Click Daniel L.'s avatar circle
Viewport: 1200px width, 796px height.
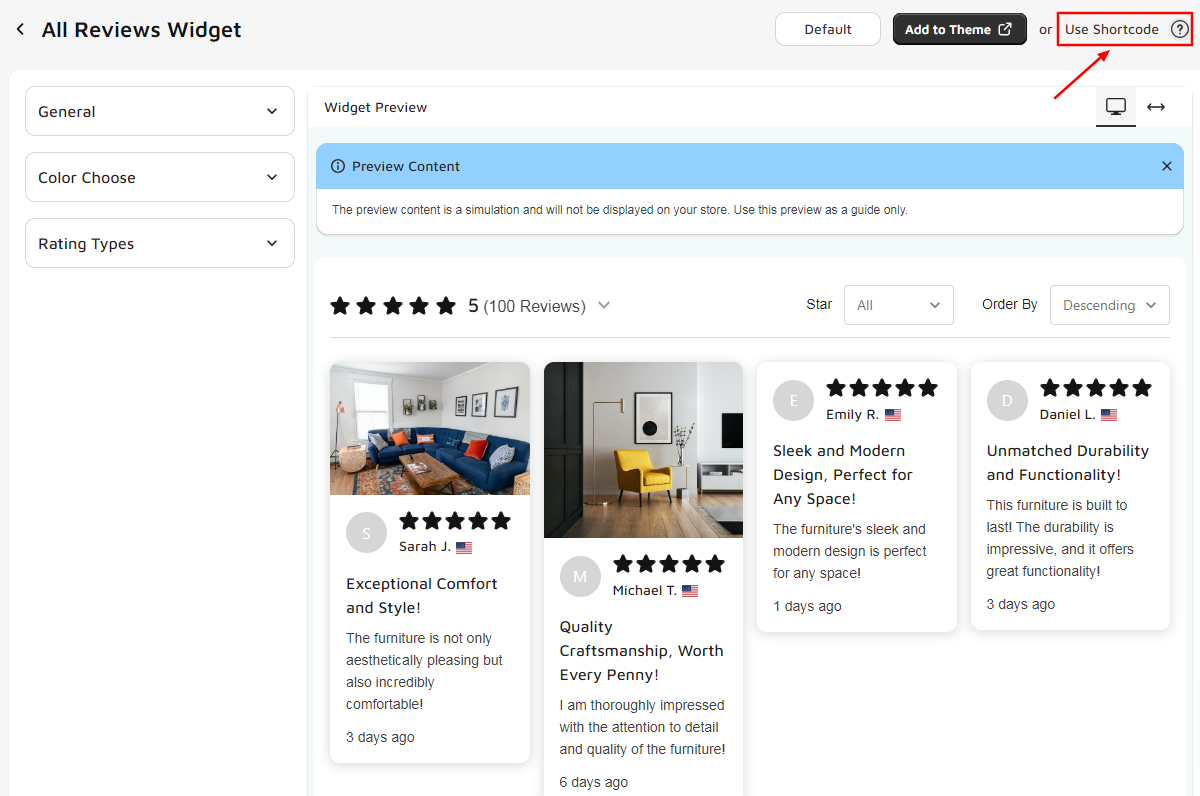pos(1007,401)
